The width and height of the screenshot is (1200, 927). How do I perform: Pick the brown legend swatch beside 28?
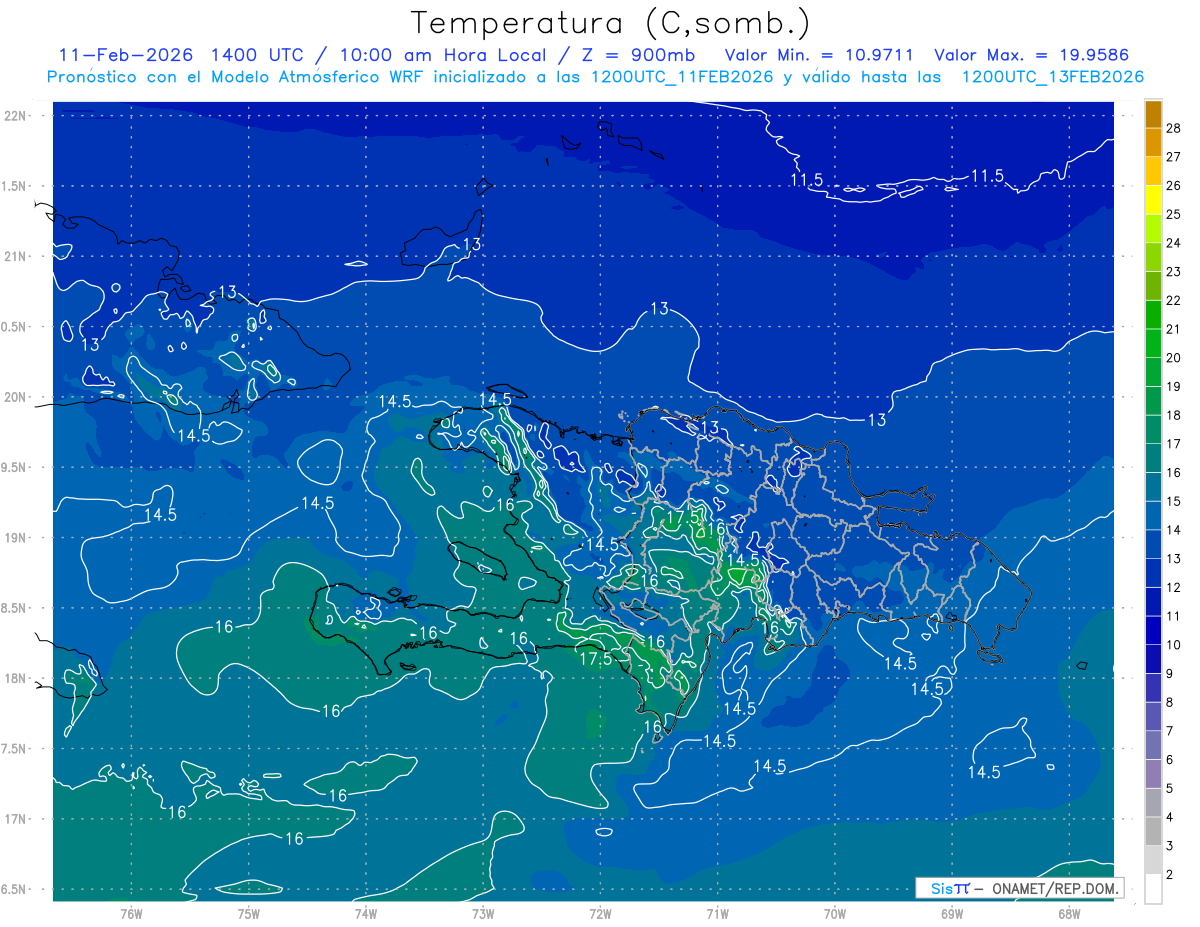pyautogui.click(x=1153, y=114)
